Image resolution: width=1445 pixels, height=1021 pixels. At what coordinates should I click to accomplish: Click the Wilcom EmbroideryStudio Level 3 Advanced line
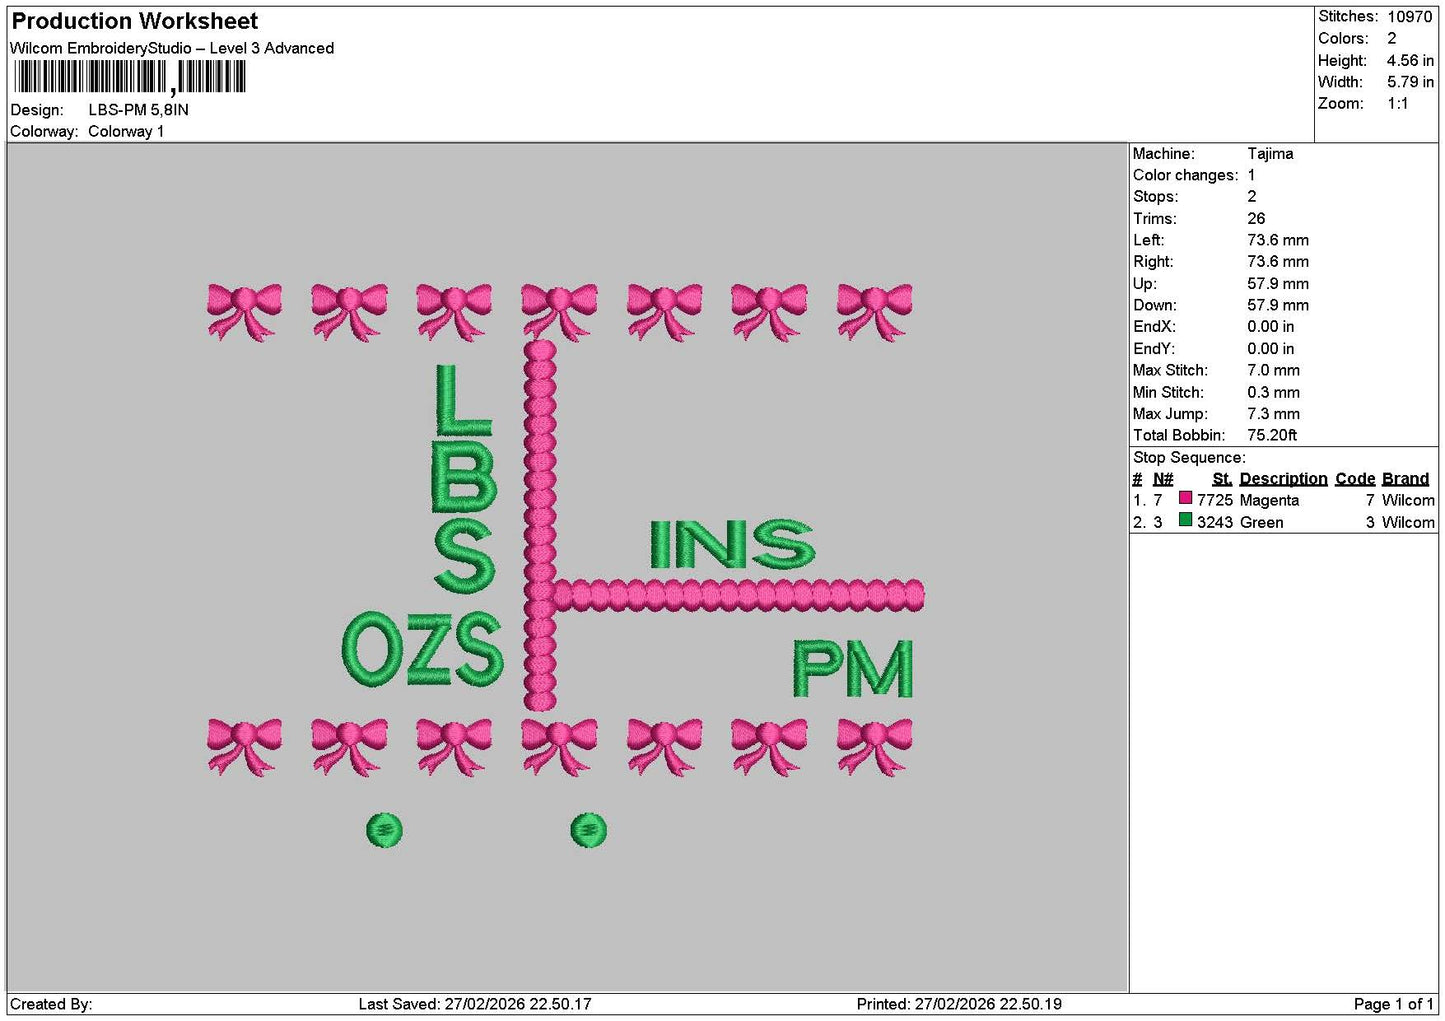(x=172, y=48)
